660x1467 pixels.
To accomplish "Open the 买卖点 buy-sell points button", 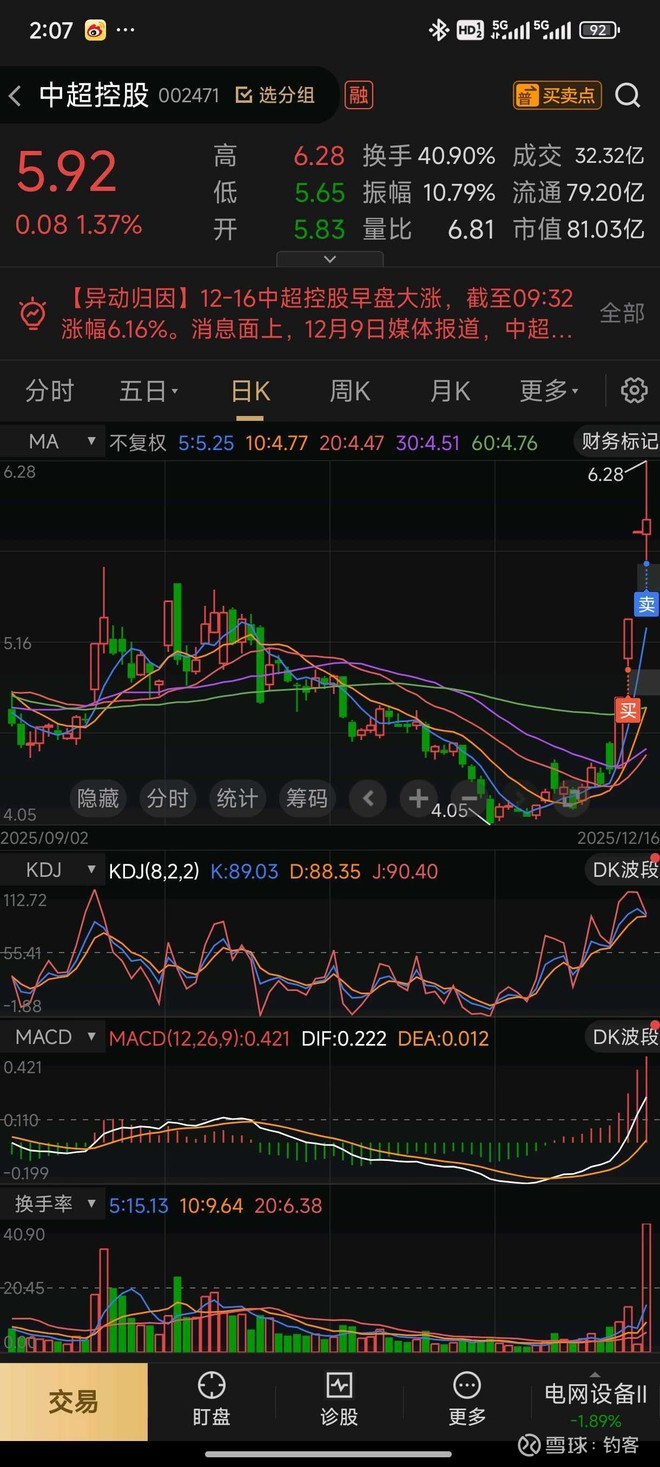I will [557, 95].
